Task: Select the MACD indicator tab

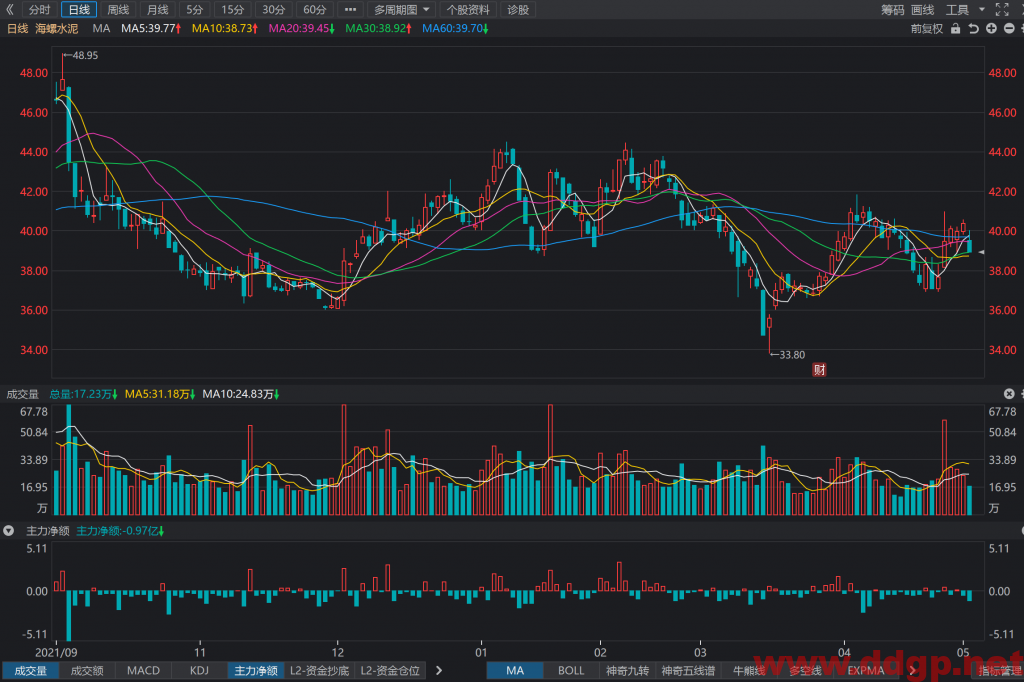Action: 143,670
